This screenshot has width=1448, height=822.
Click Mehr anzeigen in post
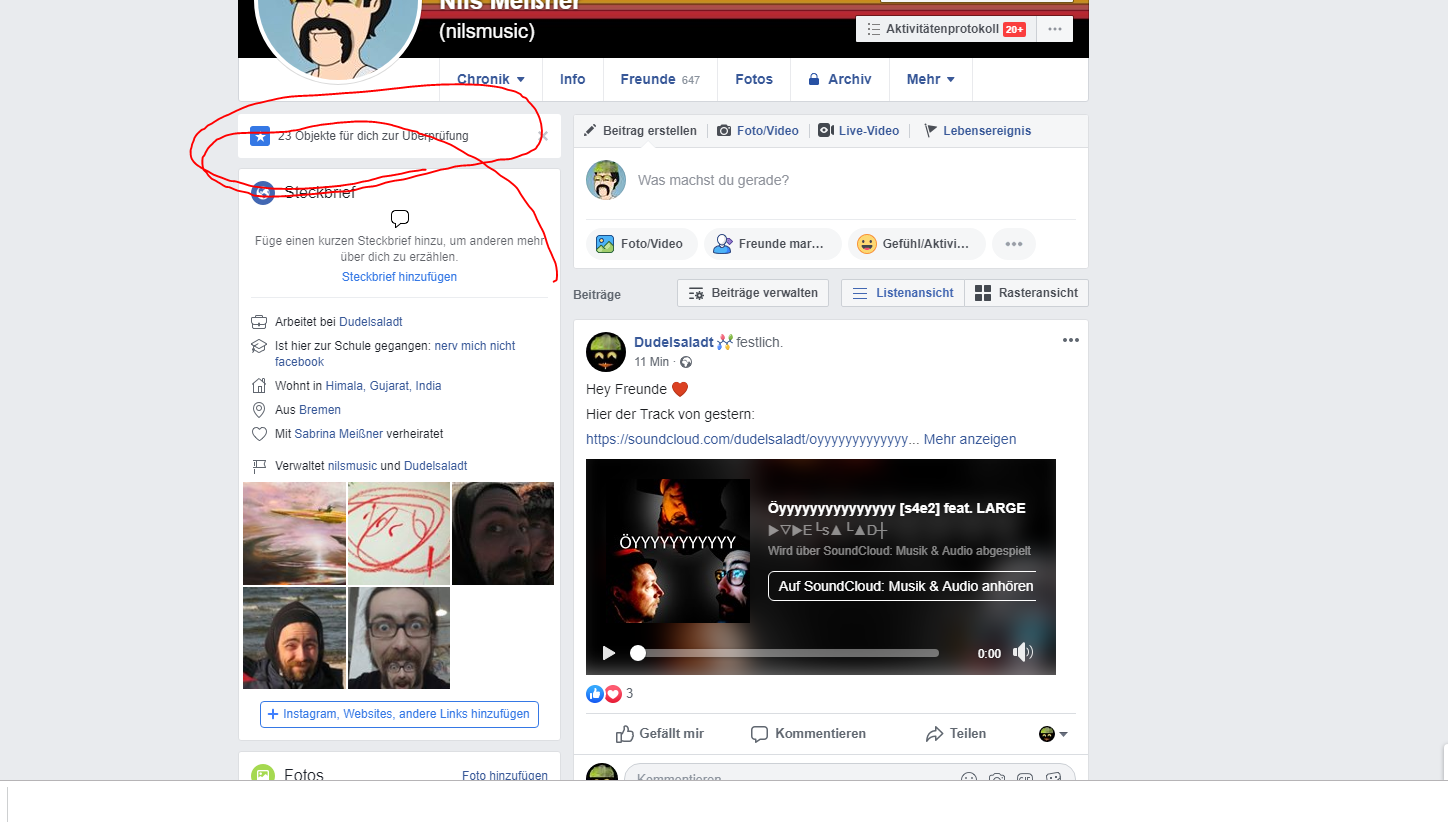(x=970, y=439)
